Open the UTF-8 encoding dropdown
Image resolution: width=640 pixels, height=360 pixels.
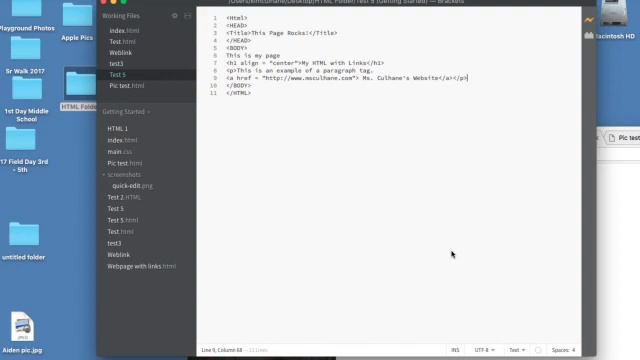click(x=484, y=350)
